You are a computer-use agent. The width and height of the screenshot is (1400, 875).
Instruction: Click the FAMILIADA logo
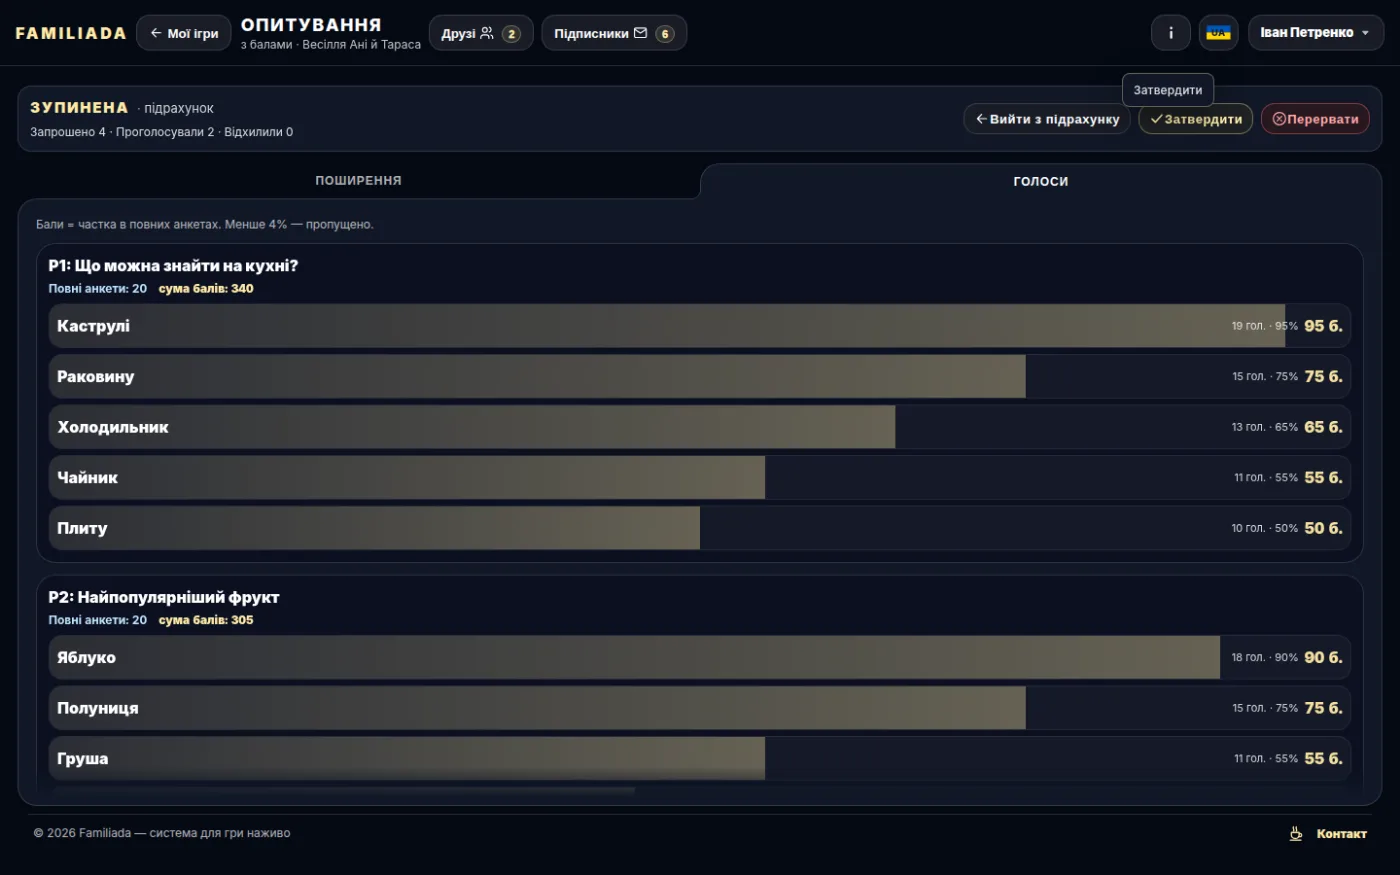tap(71, 33)
